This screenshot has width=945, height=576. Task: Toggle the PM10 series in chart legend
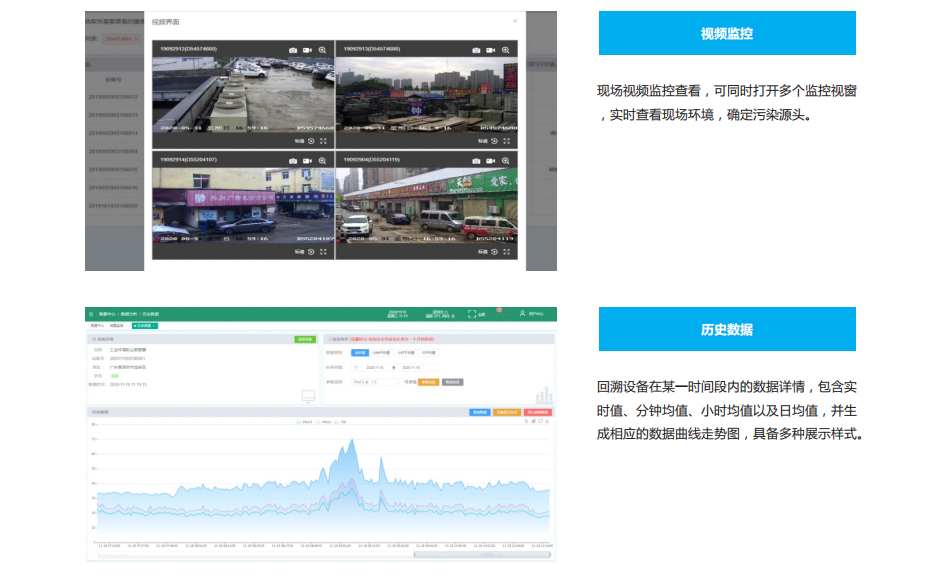pyautogui.click(x=324, y=422)
